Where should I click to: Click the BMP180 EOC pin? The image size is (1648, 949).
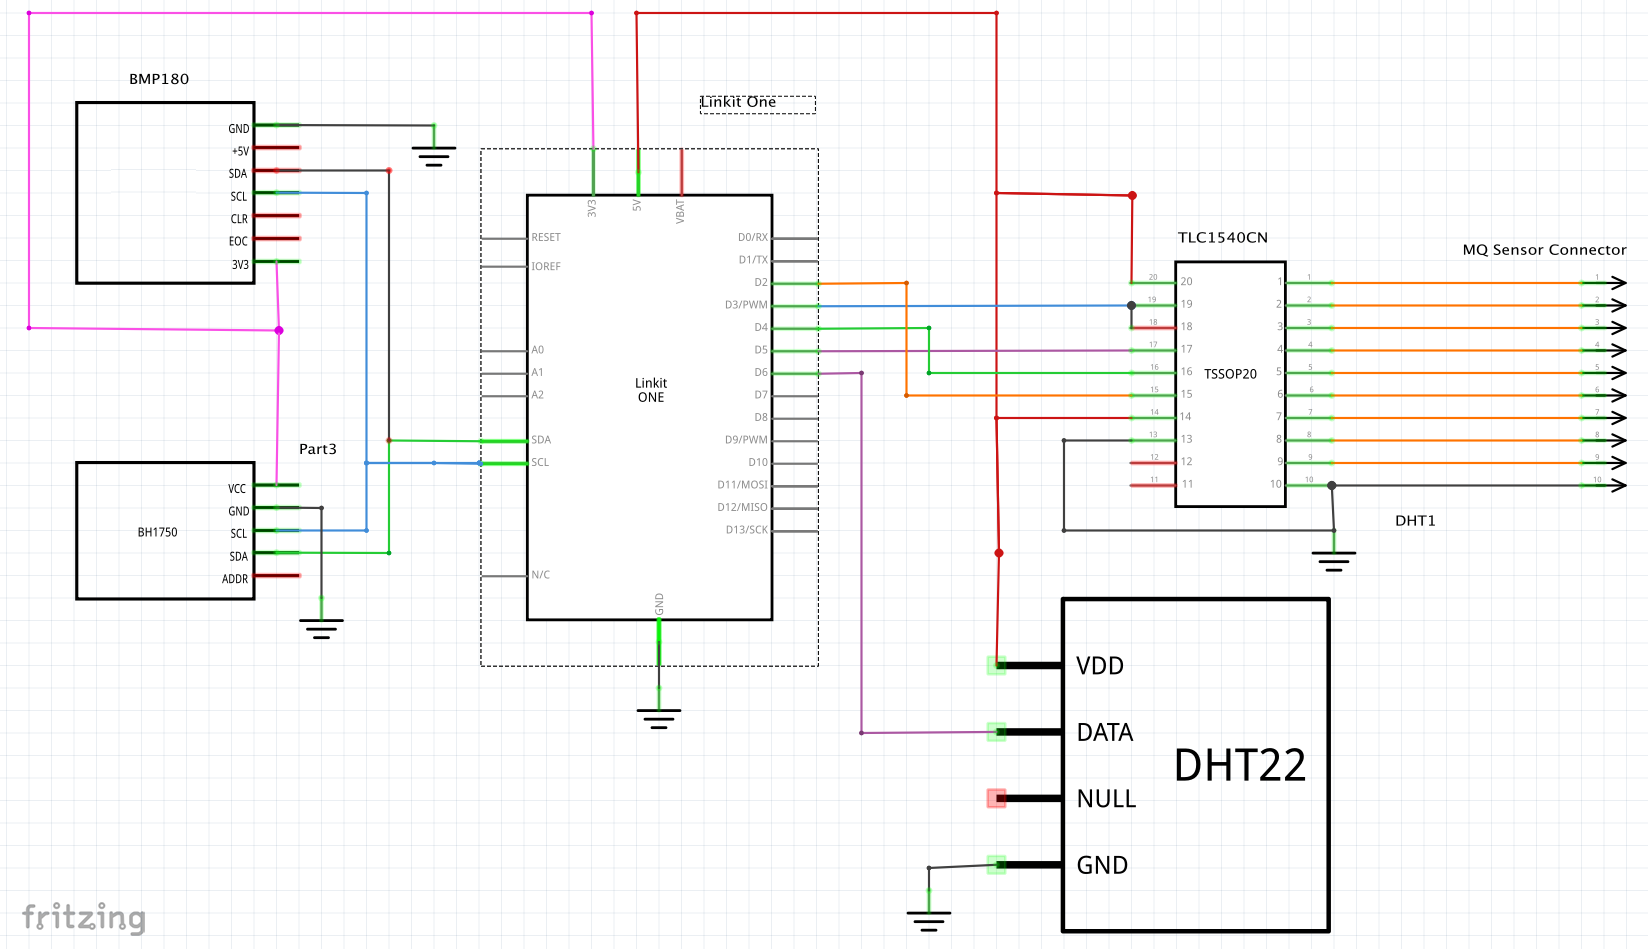277,239
